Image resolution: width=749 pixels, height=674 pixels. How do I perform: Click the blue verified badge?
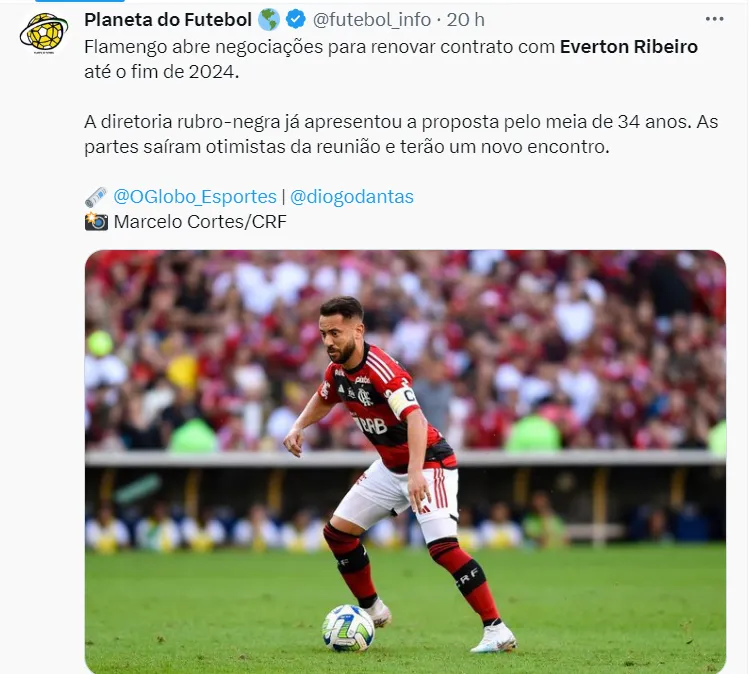296,20
